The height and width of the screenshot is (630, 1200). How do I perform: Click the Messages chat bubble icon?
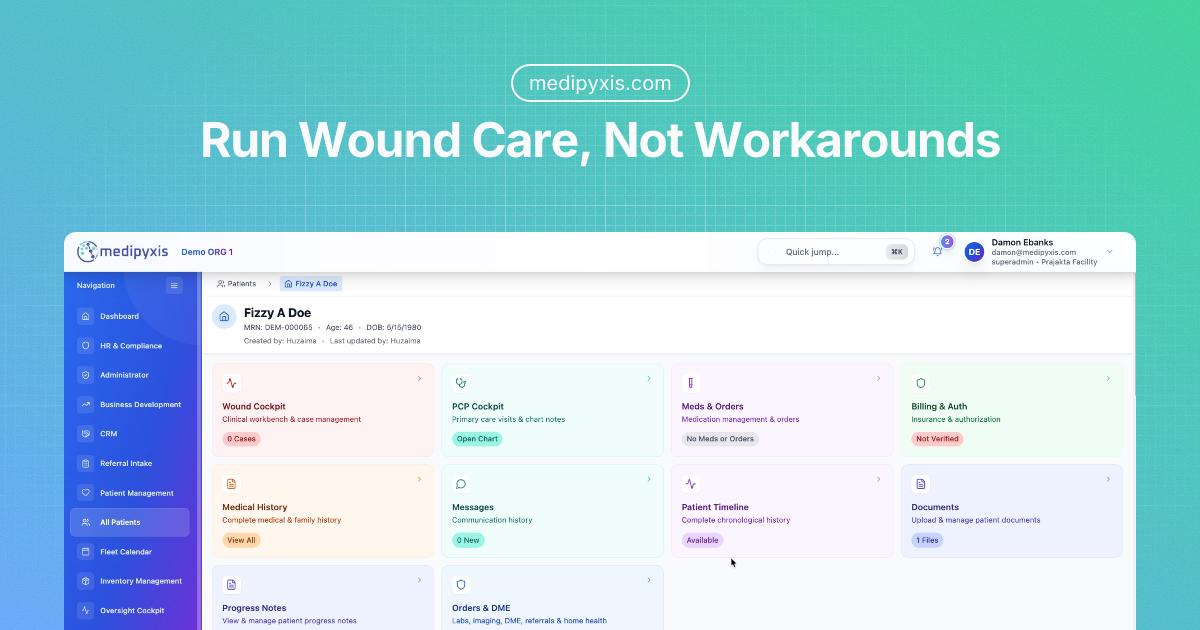click(461, 484)
